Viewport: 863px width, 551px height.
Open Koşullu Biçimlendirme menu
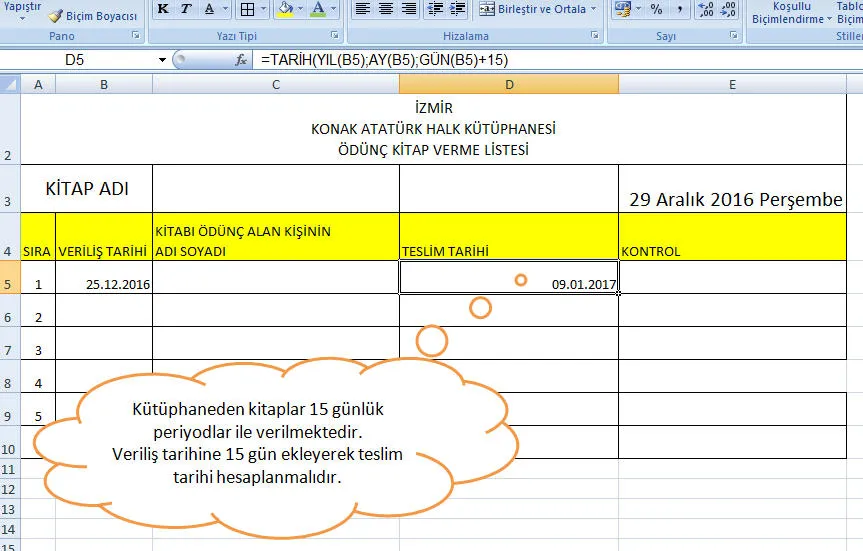(x=787, y=12)
